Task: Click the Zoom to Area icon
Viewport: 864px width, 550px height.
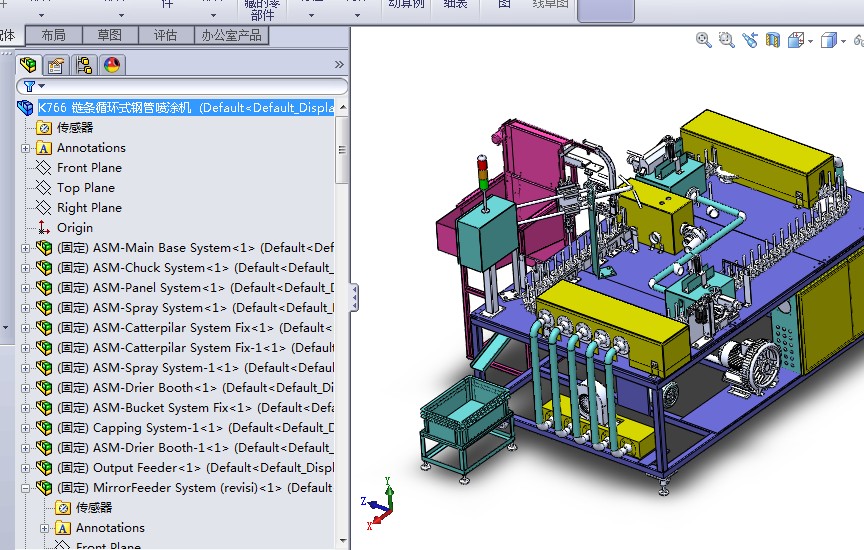Action: 726,40
